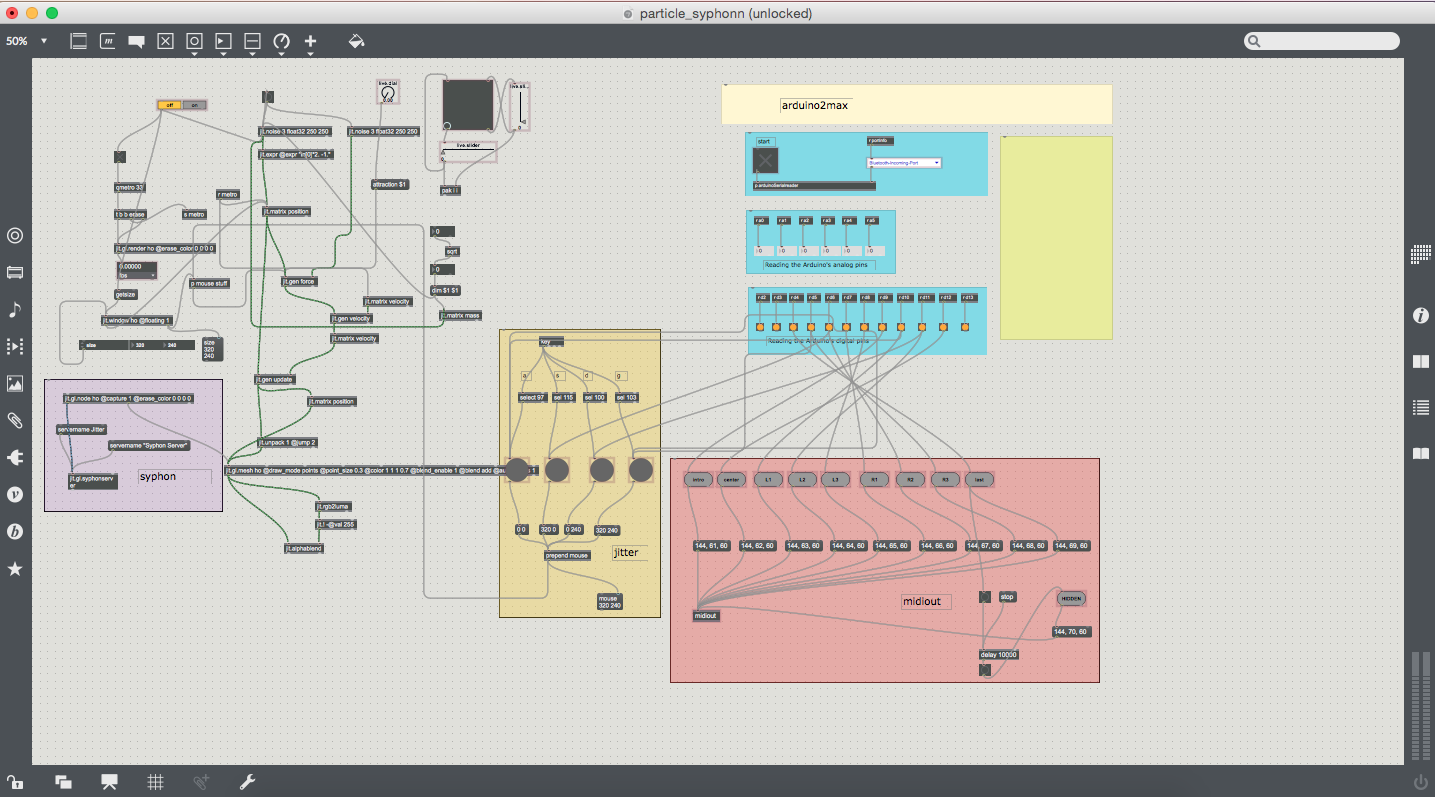Toggle the grid display icon
The height and width of the screenshot is (797, 1435).
click(156, 781)
